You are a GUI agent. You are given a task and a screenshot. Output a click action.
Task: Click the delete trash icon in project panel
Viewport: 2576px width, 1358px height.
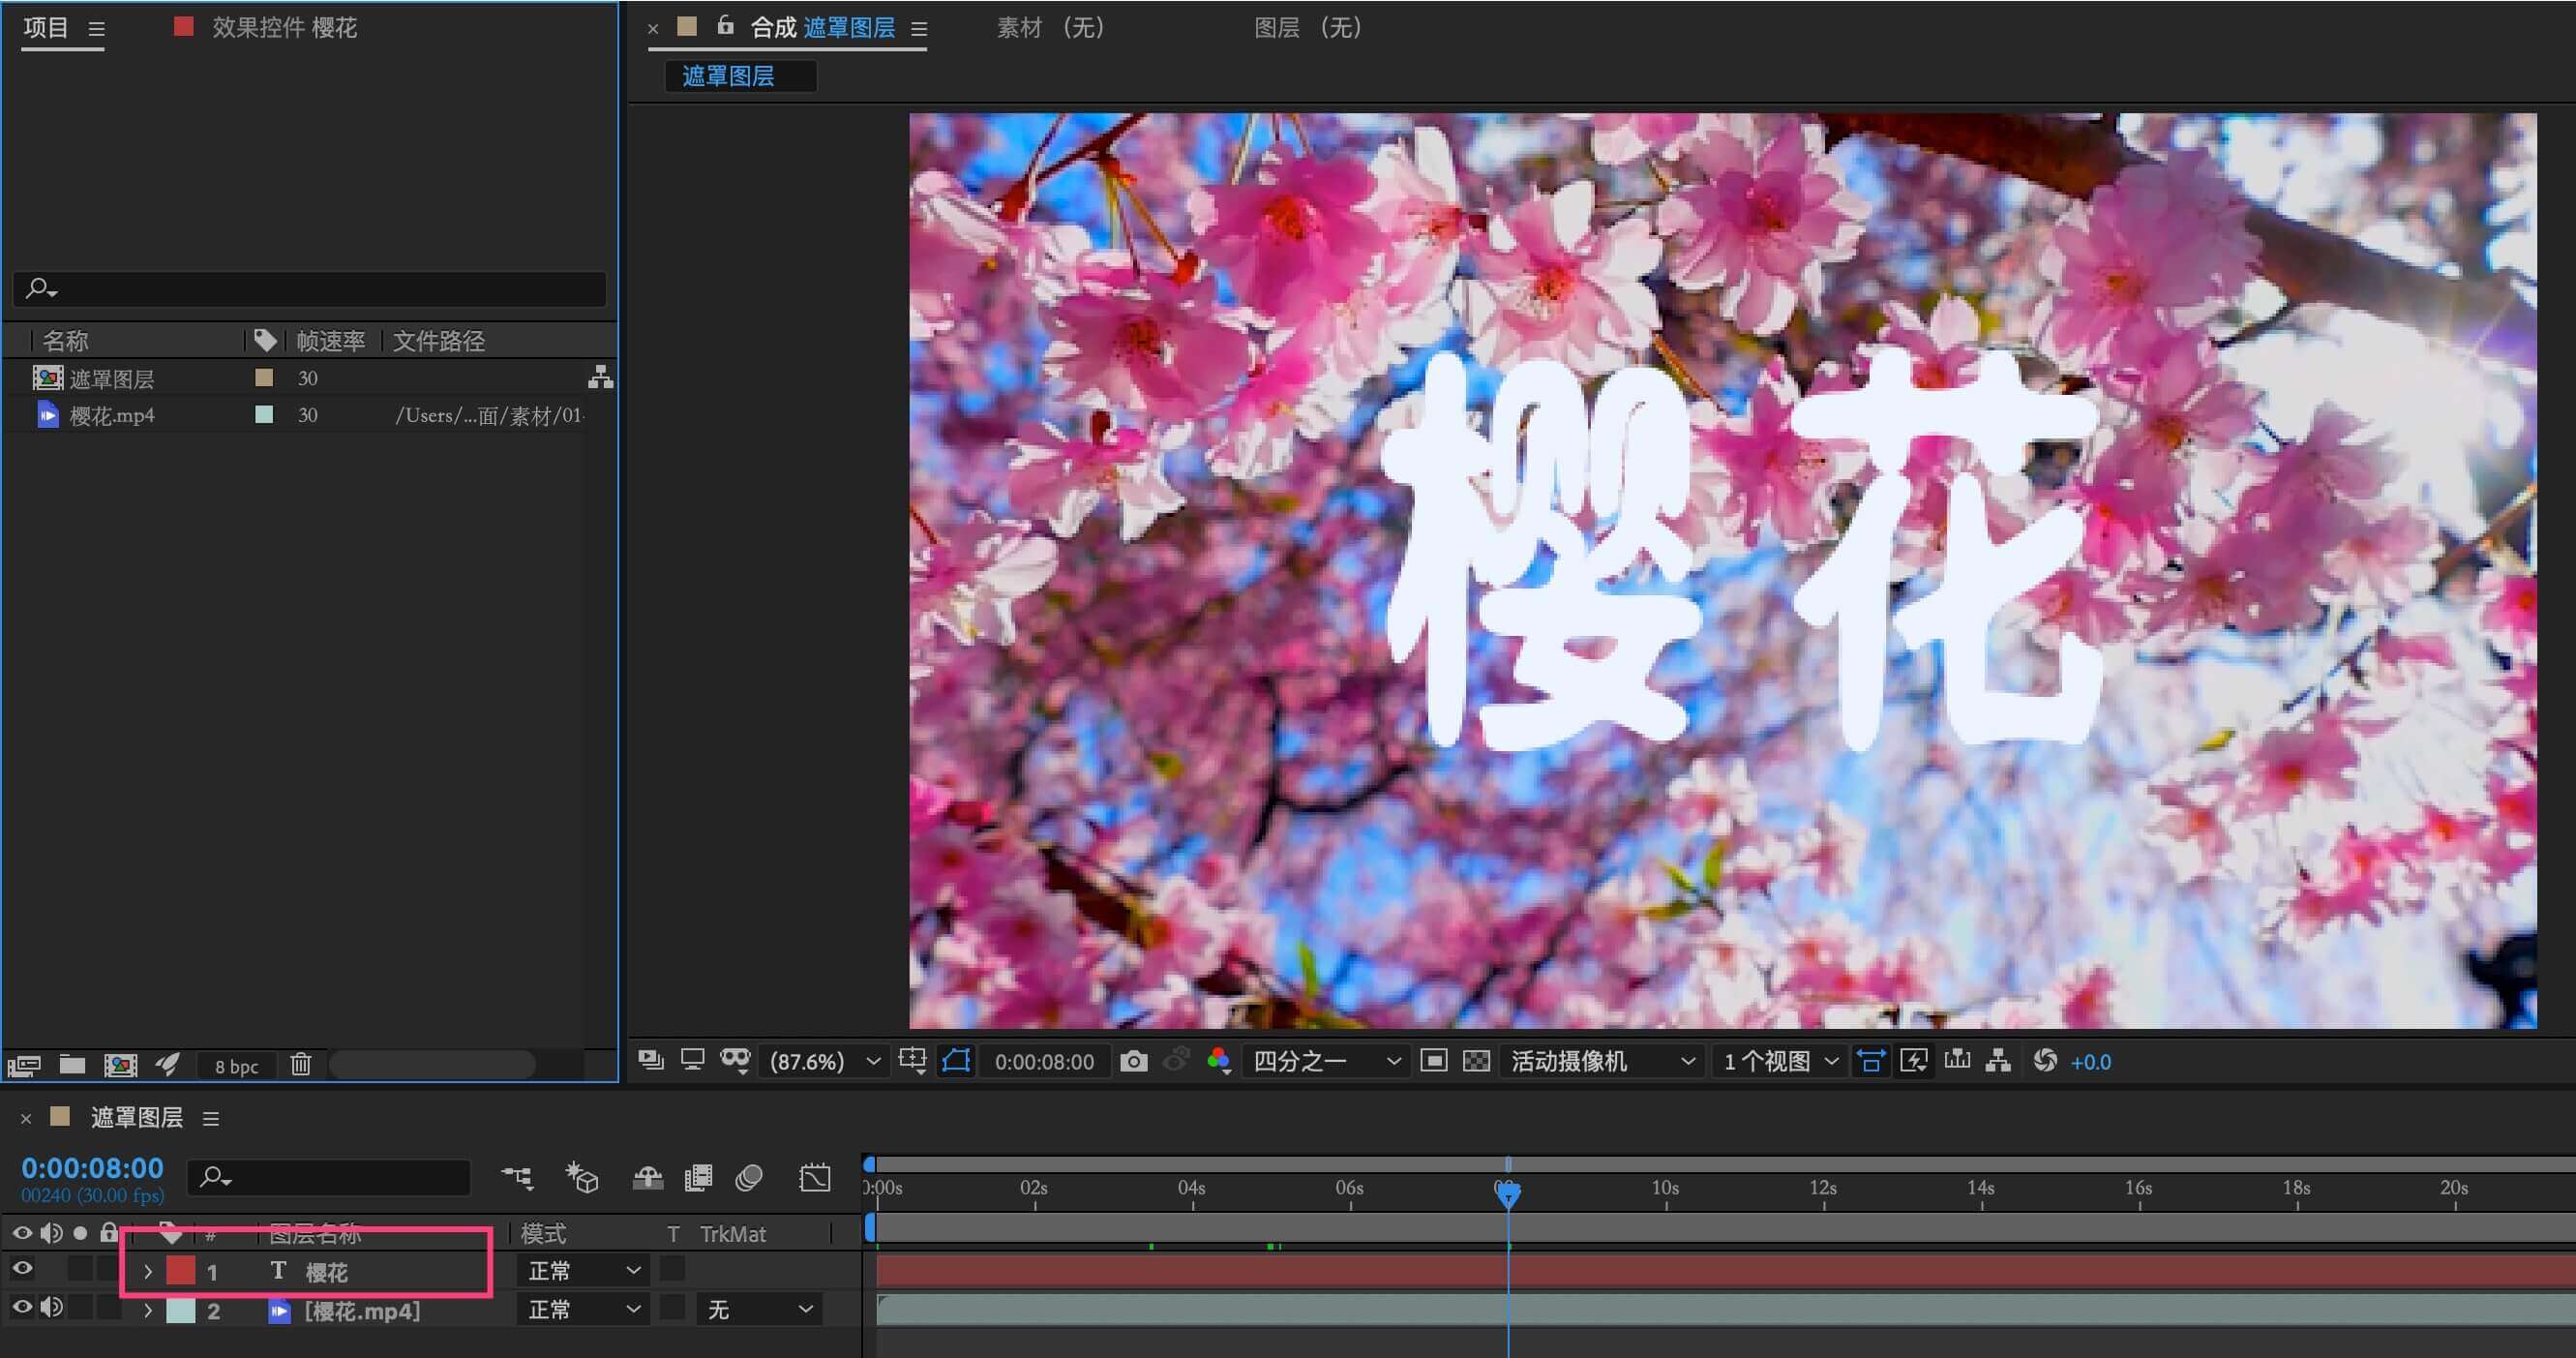300,1065
